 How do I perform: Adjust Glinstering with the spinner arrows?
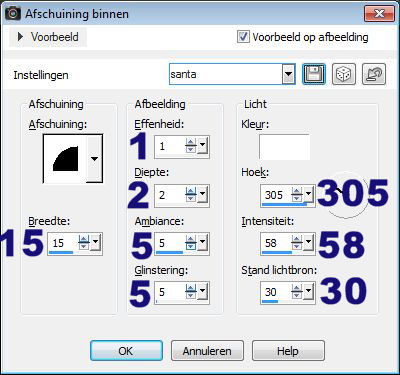pyautogui.click(x=191, y=292)
